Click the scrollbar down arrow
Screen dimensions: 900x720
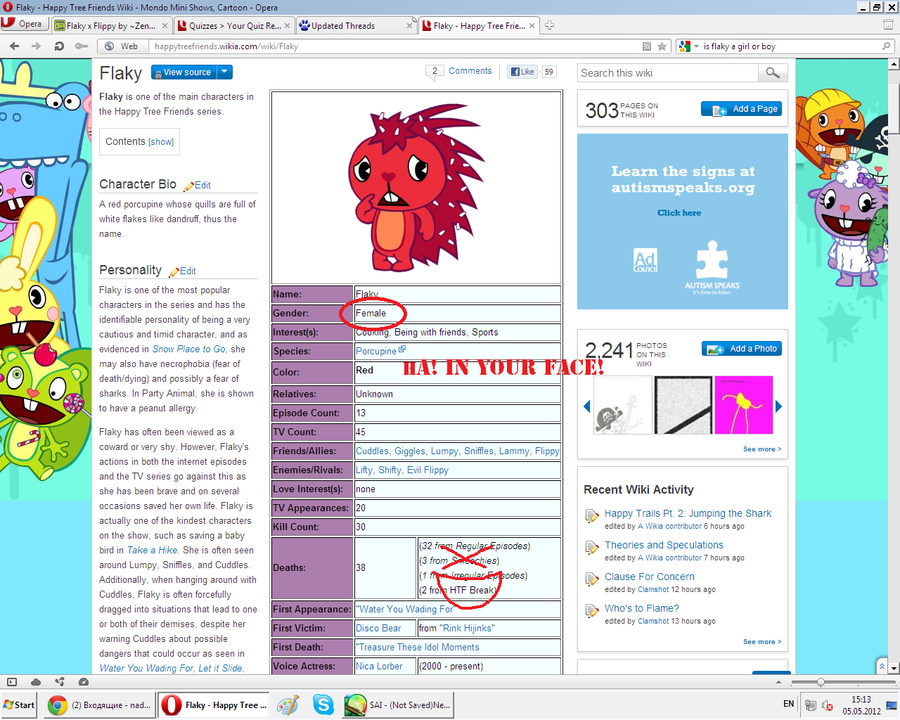(x=894, y=668)
